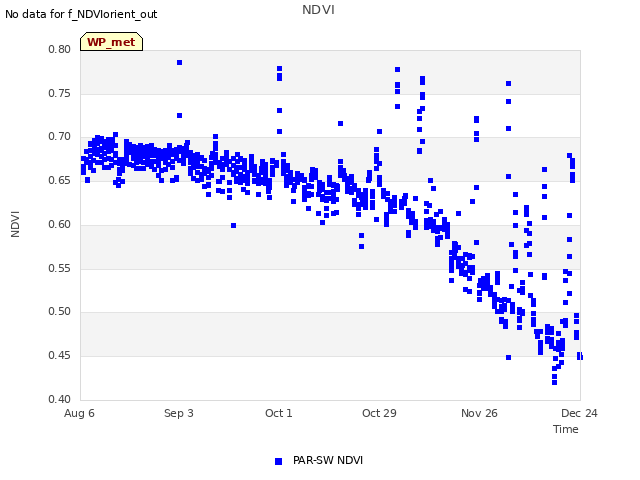
Task: Click the blue legend marker square
Action: (278, 461)
